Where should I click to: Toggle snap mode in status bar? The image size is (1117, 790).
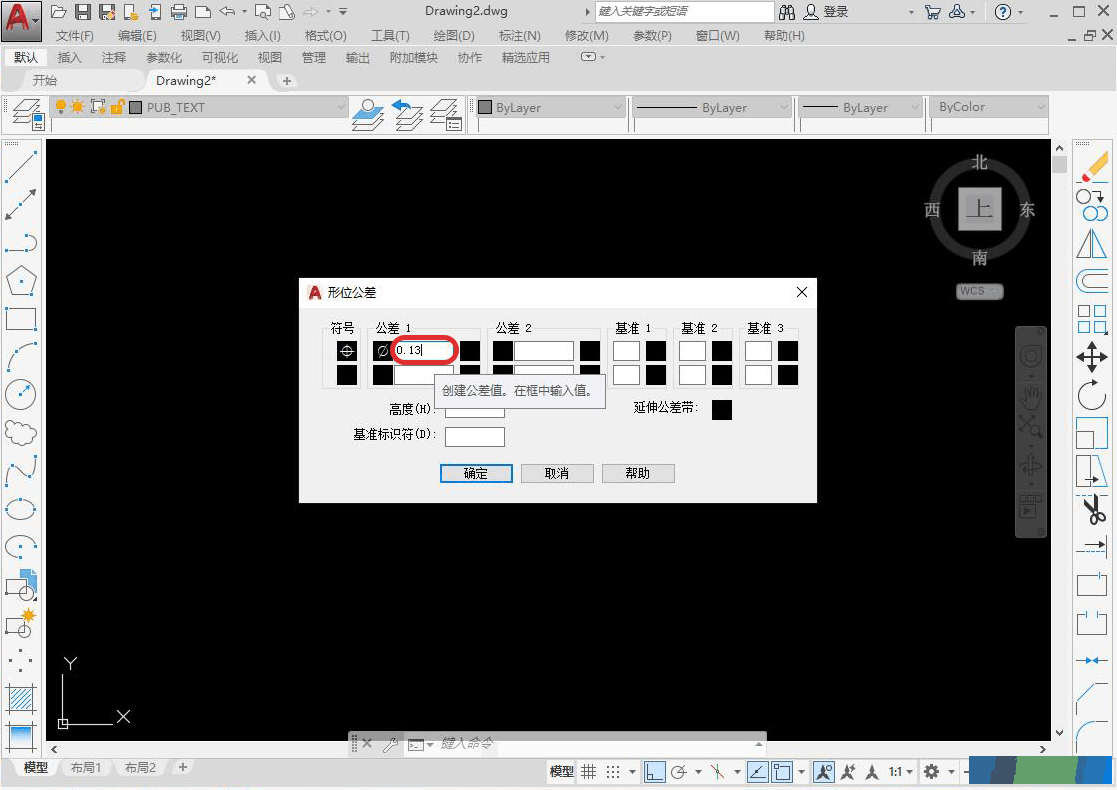click(x=613, y=771)
